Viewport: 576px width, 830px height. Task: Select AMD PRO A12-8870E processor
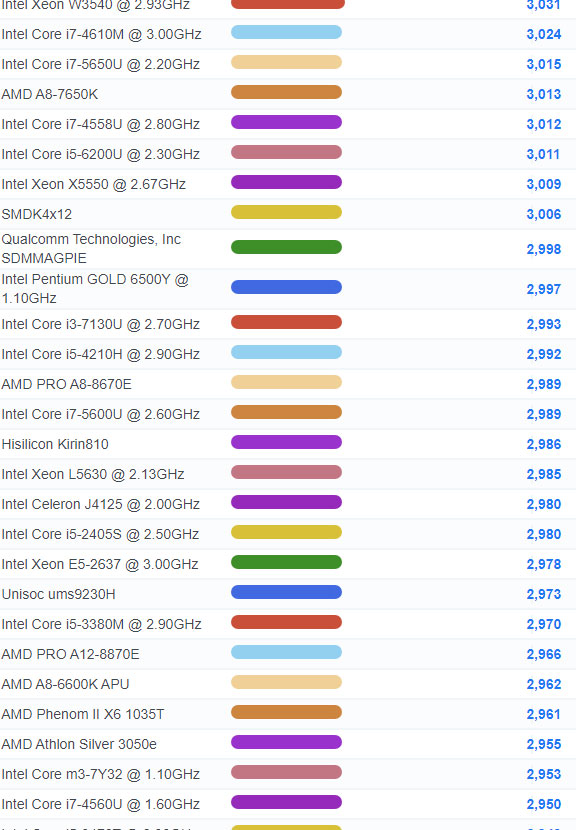(x=70, y=654)
